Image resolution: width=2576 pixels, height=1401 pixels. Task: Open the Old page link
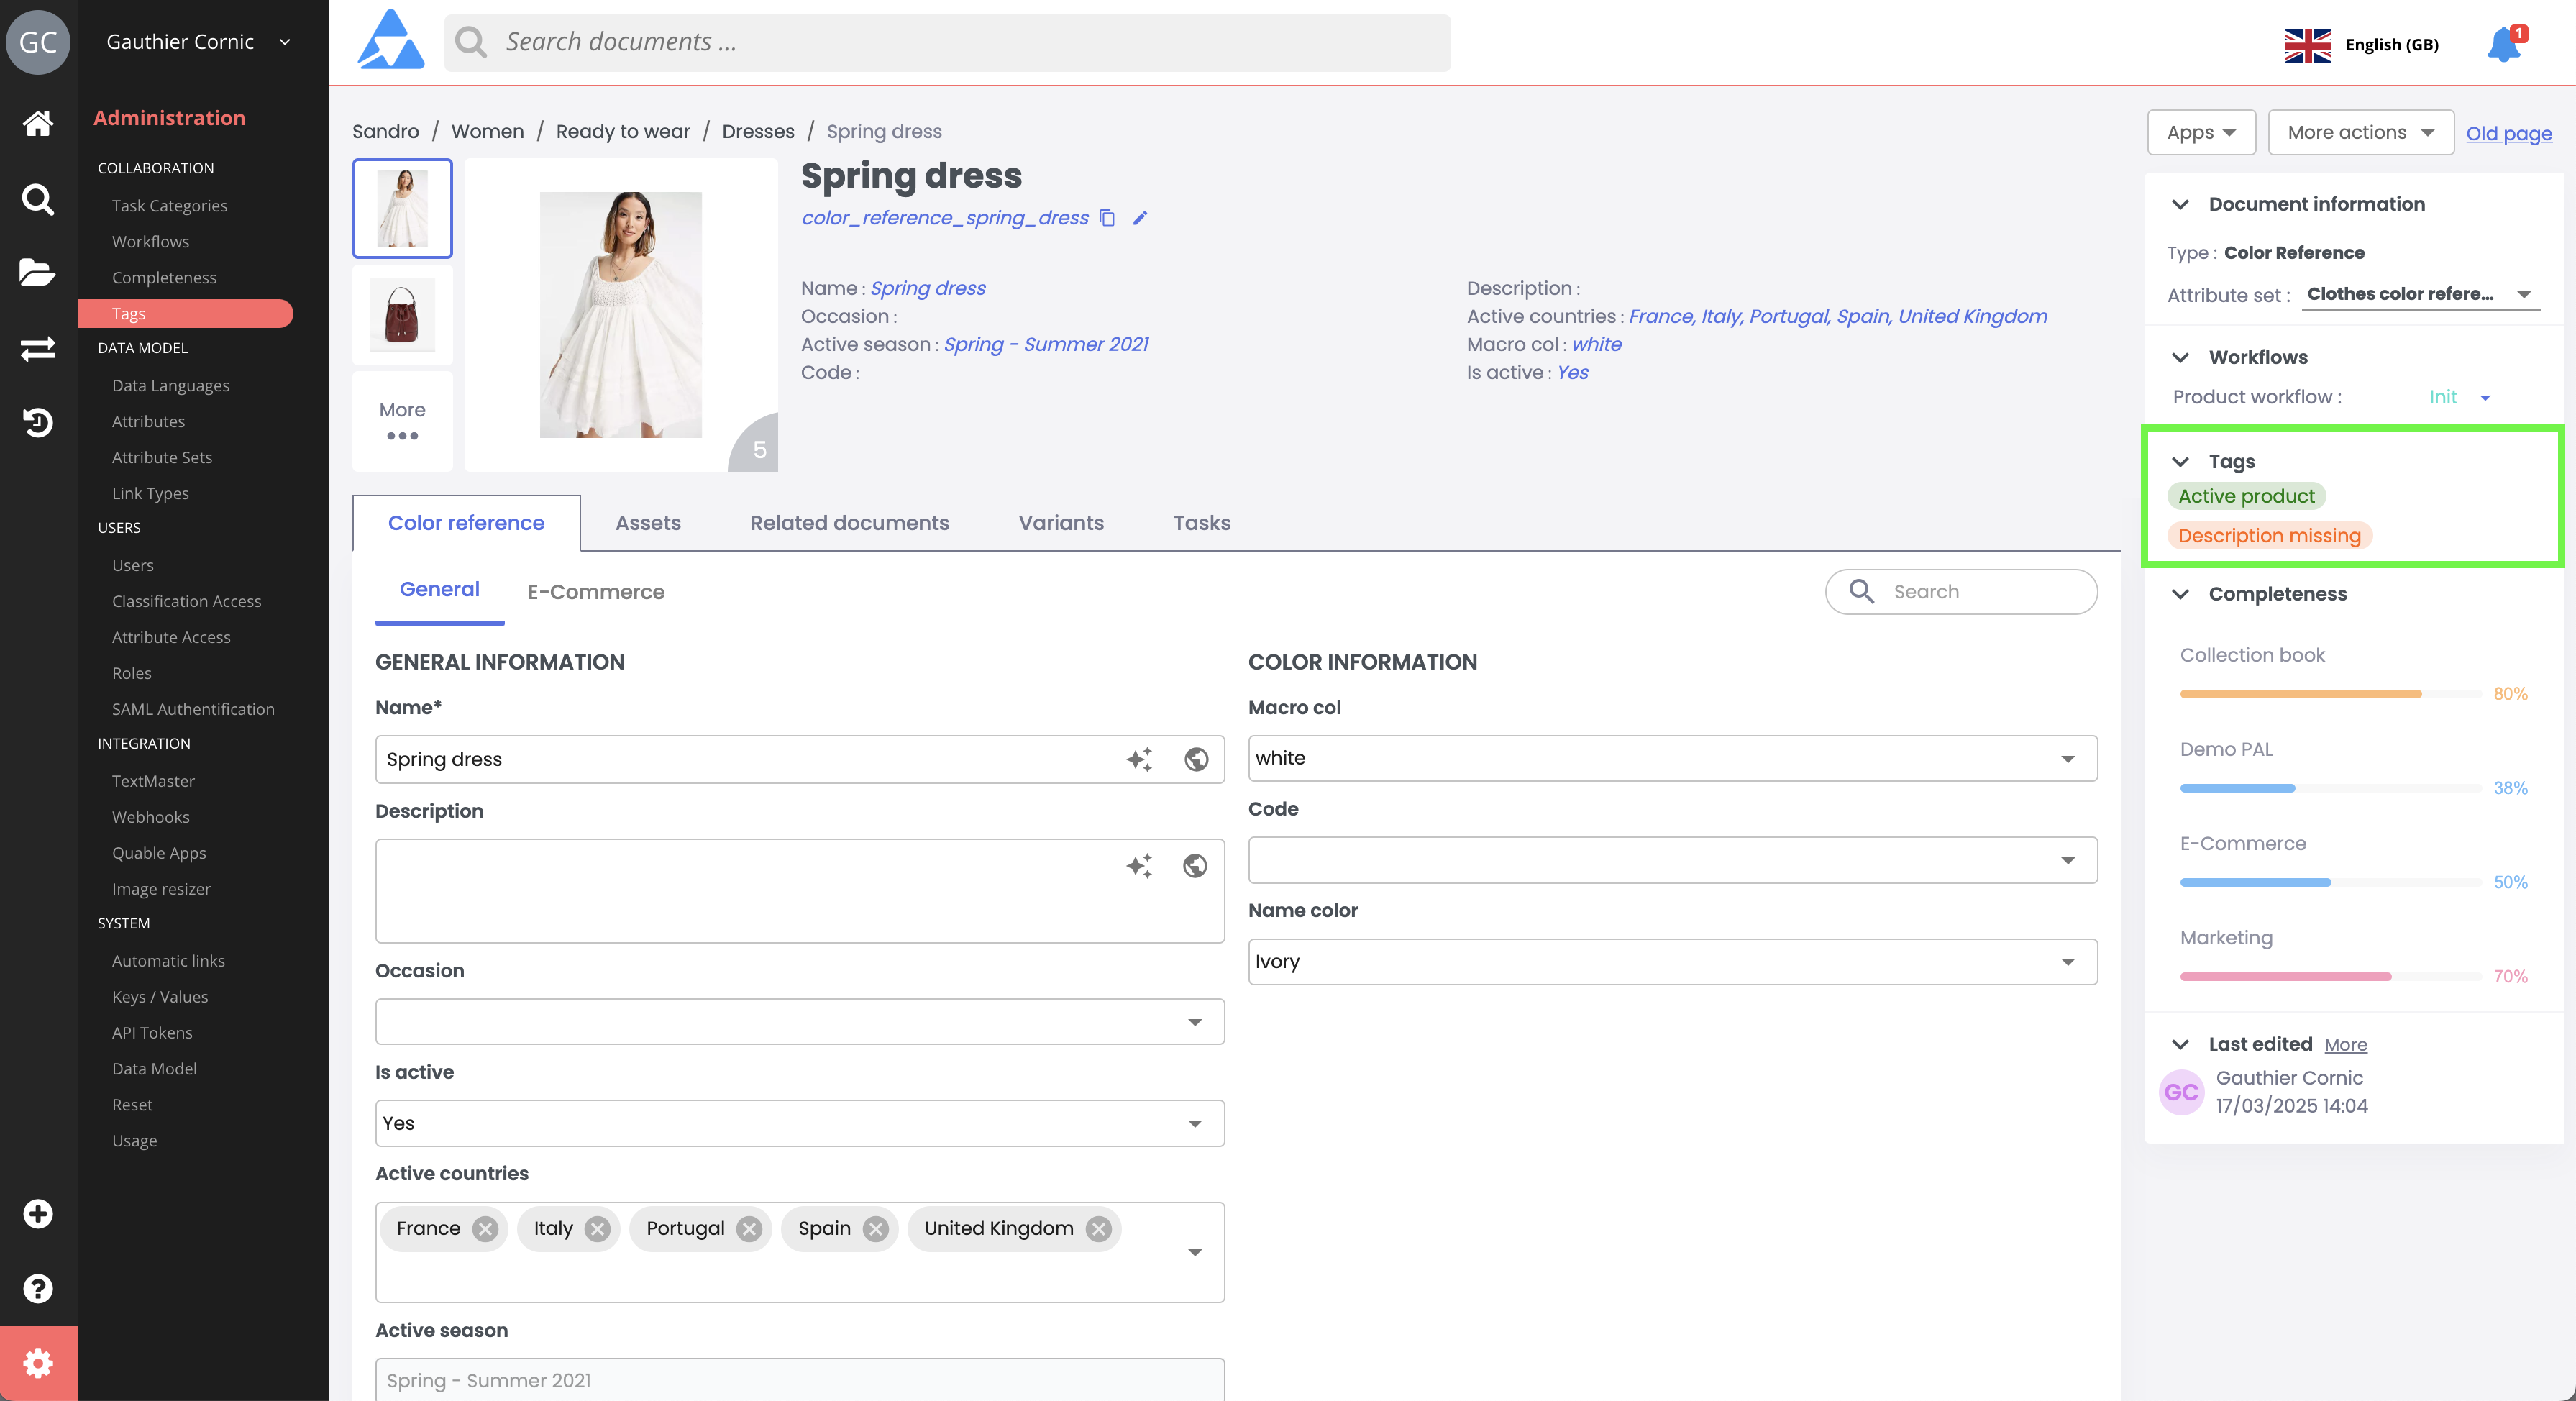2508,133
